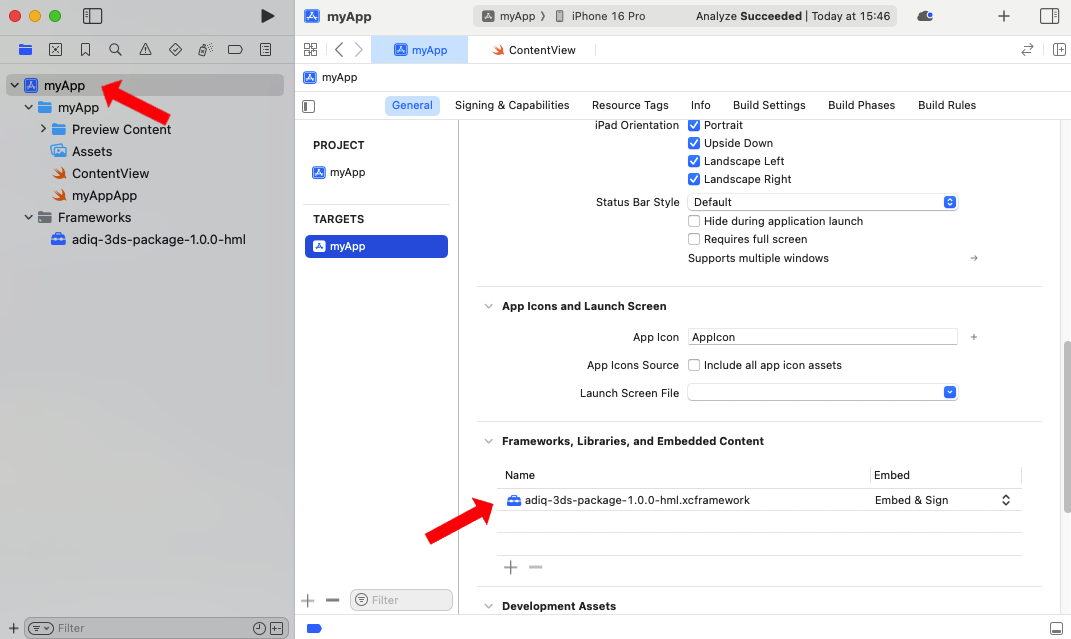The image size is (1071, 639).
Task: Switch to Resource Tags tab
Action: 630,105
